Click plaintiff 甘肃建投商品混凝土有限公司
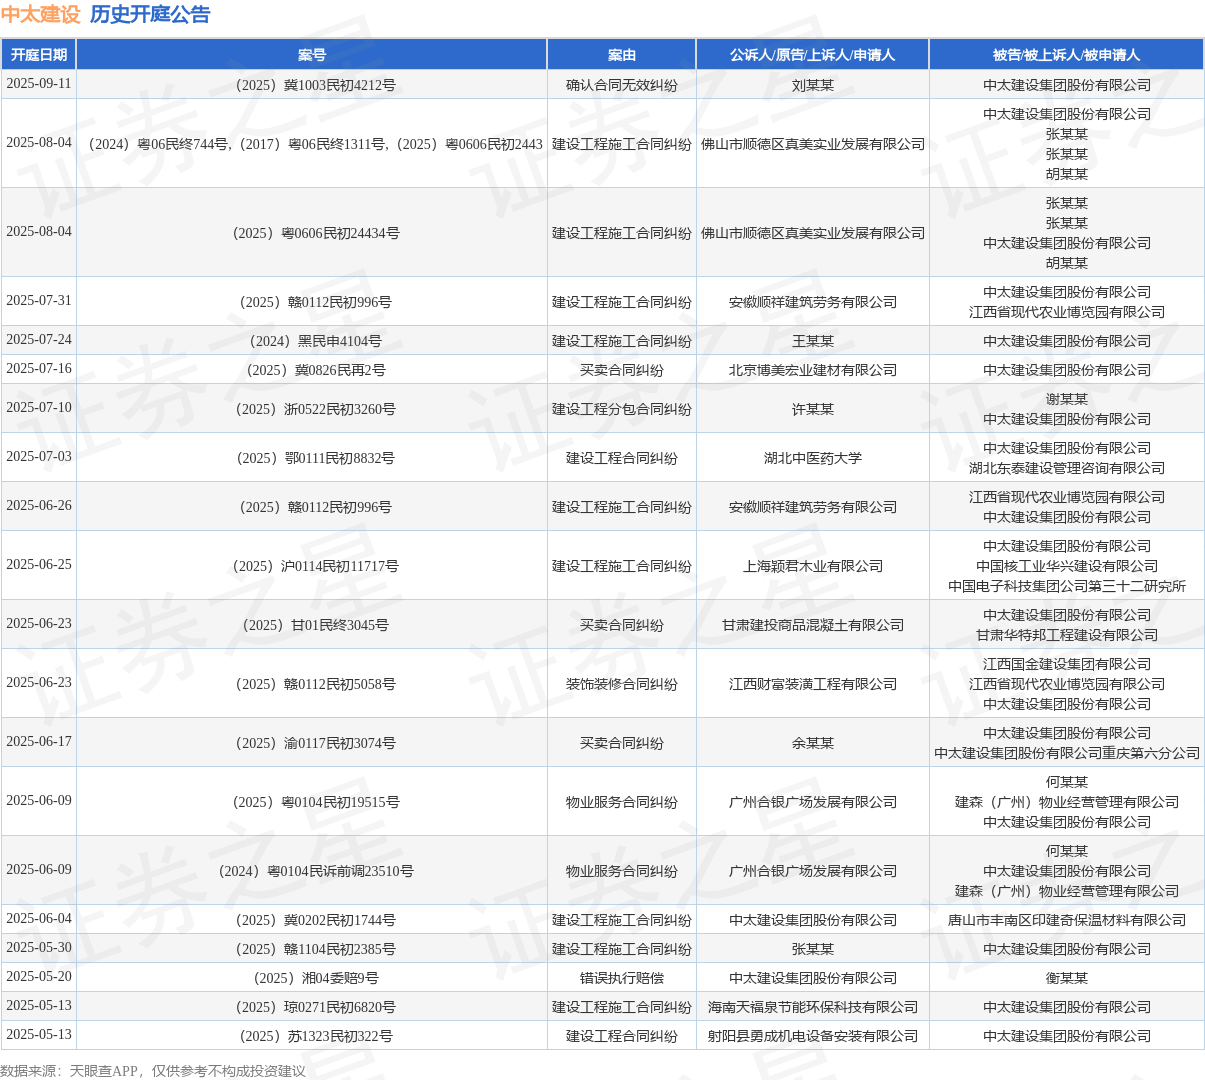 813,625
